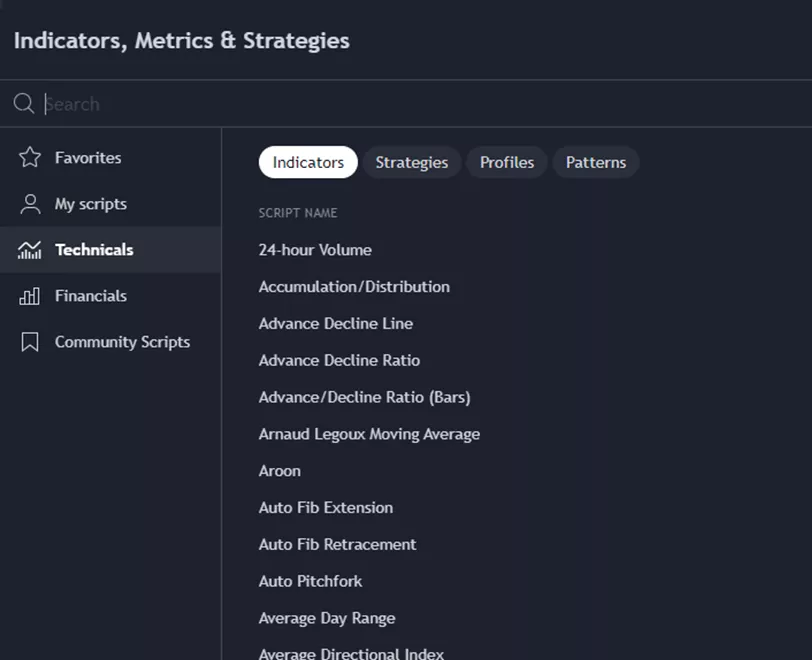Switch to the Profiles tab
The width and height of the screenshot is (812, 660).
point(507,162)
